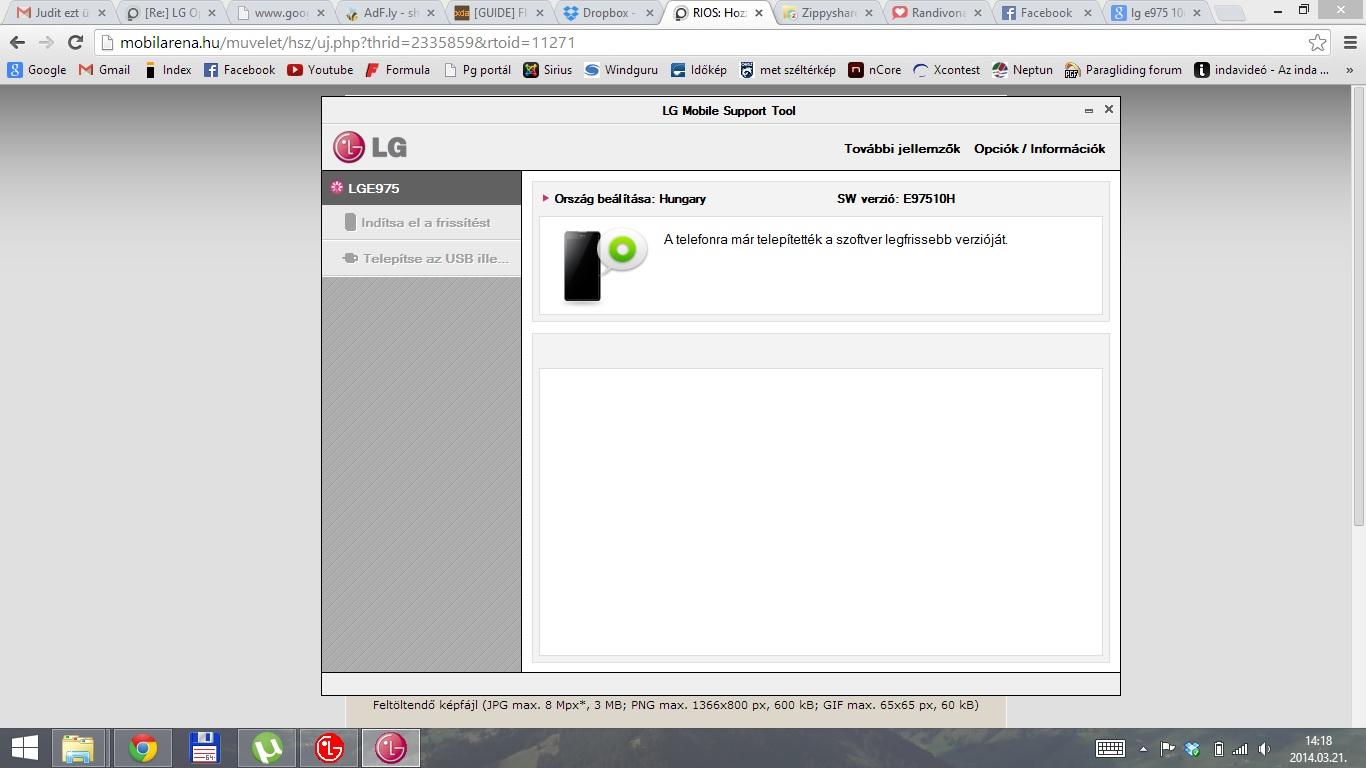Reload the current page
The image size is (1366, 768).
[x=75, y=43]
